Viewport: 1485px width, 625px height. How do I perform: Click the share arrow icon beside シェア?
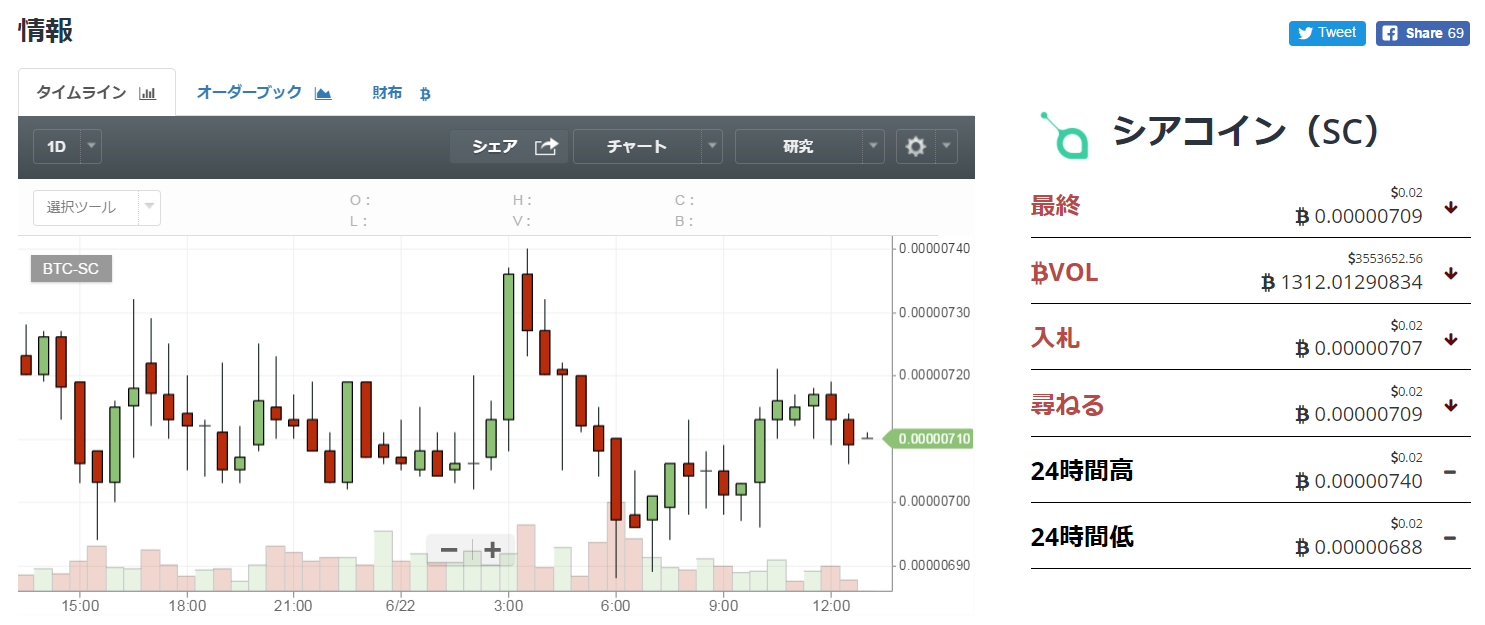click(x=545, y=147)
